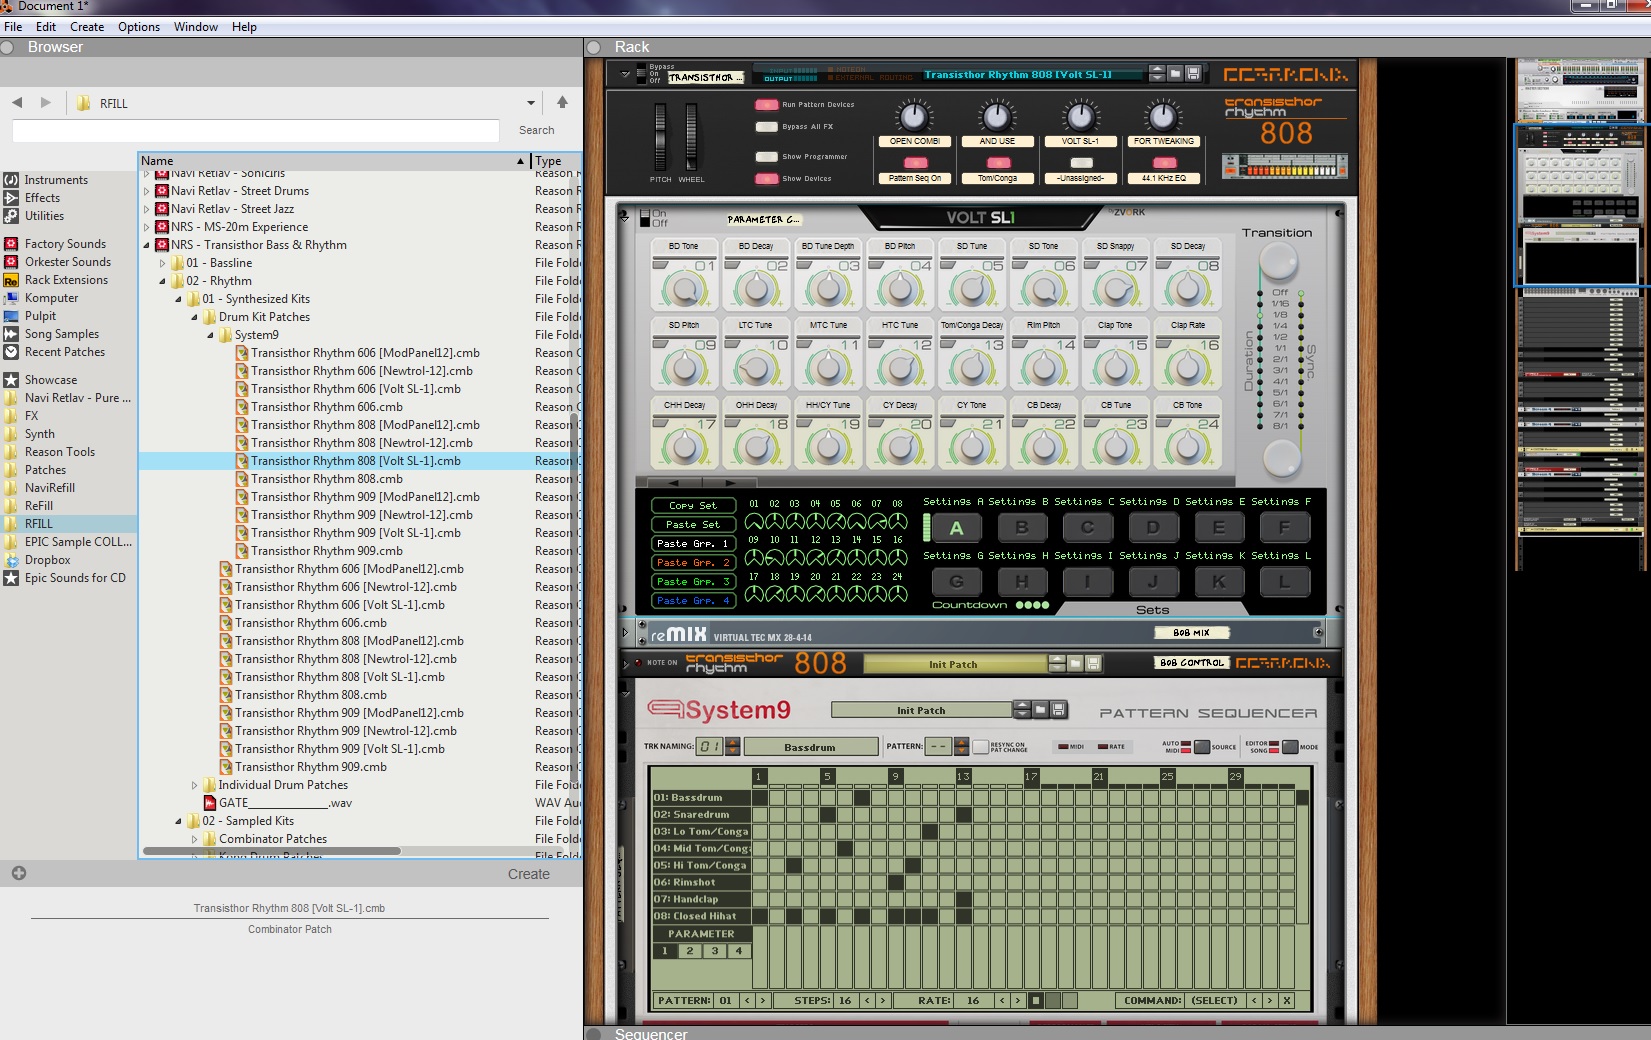Click the BD Tone knob

684,290
